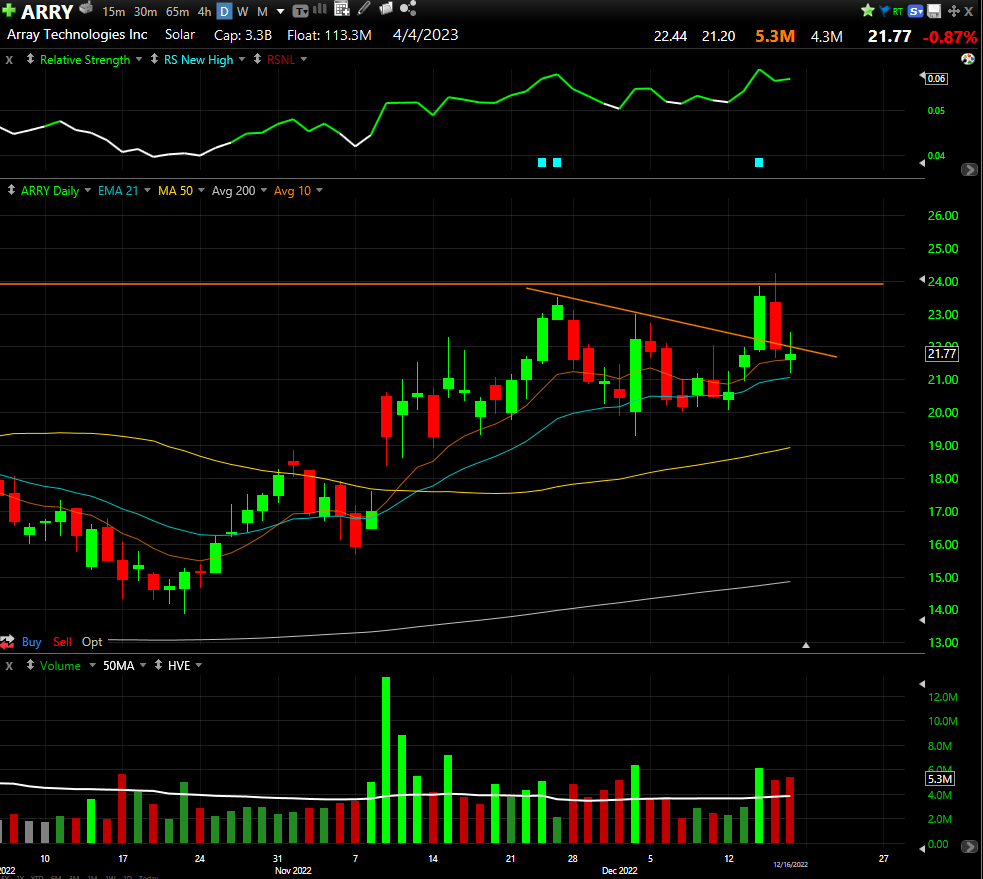Viewport: 983px width, 879px height.
Task: Open the TV template icon
Action: coord(301,11)
